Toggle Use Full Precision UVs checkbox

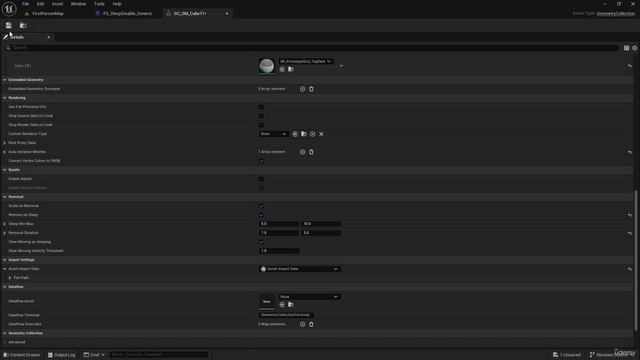(x=261, y=107)
